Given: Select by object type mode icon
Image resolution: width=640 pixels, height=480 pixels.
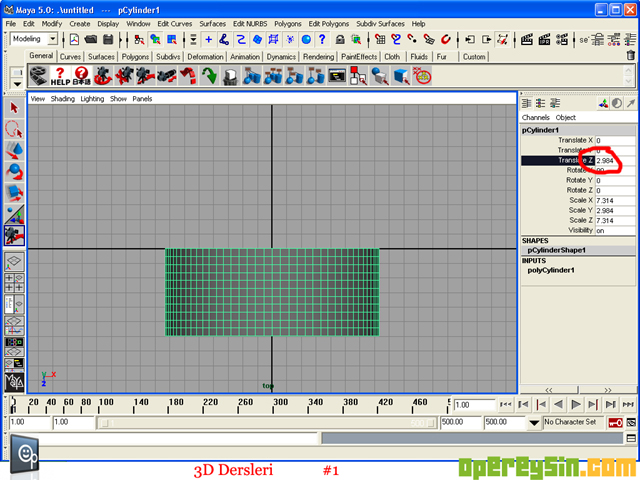Looking at the screenshot, I should coord(155,40).
